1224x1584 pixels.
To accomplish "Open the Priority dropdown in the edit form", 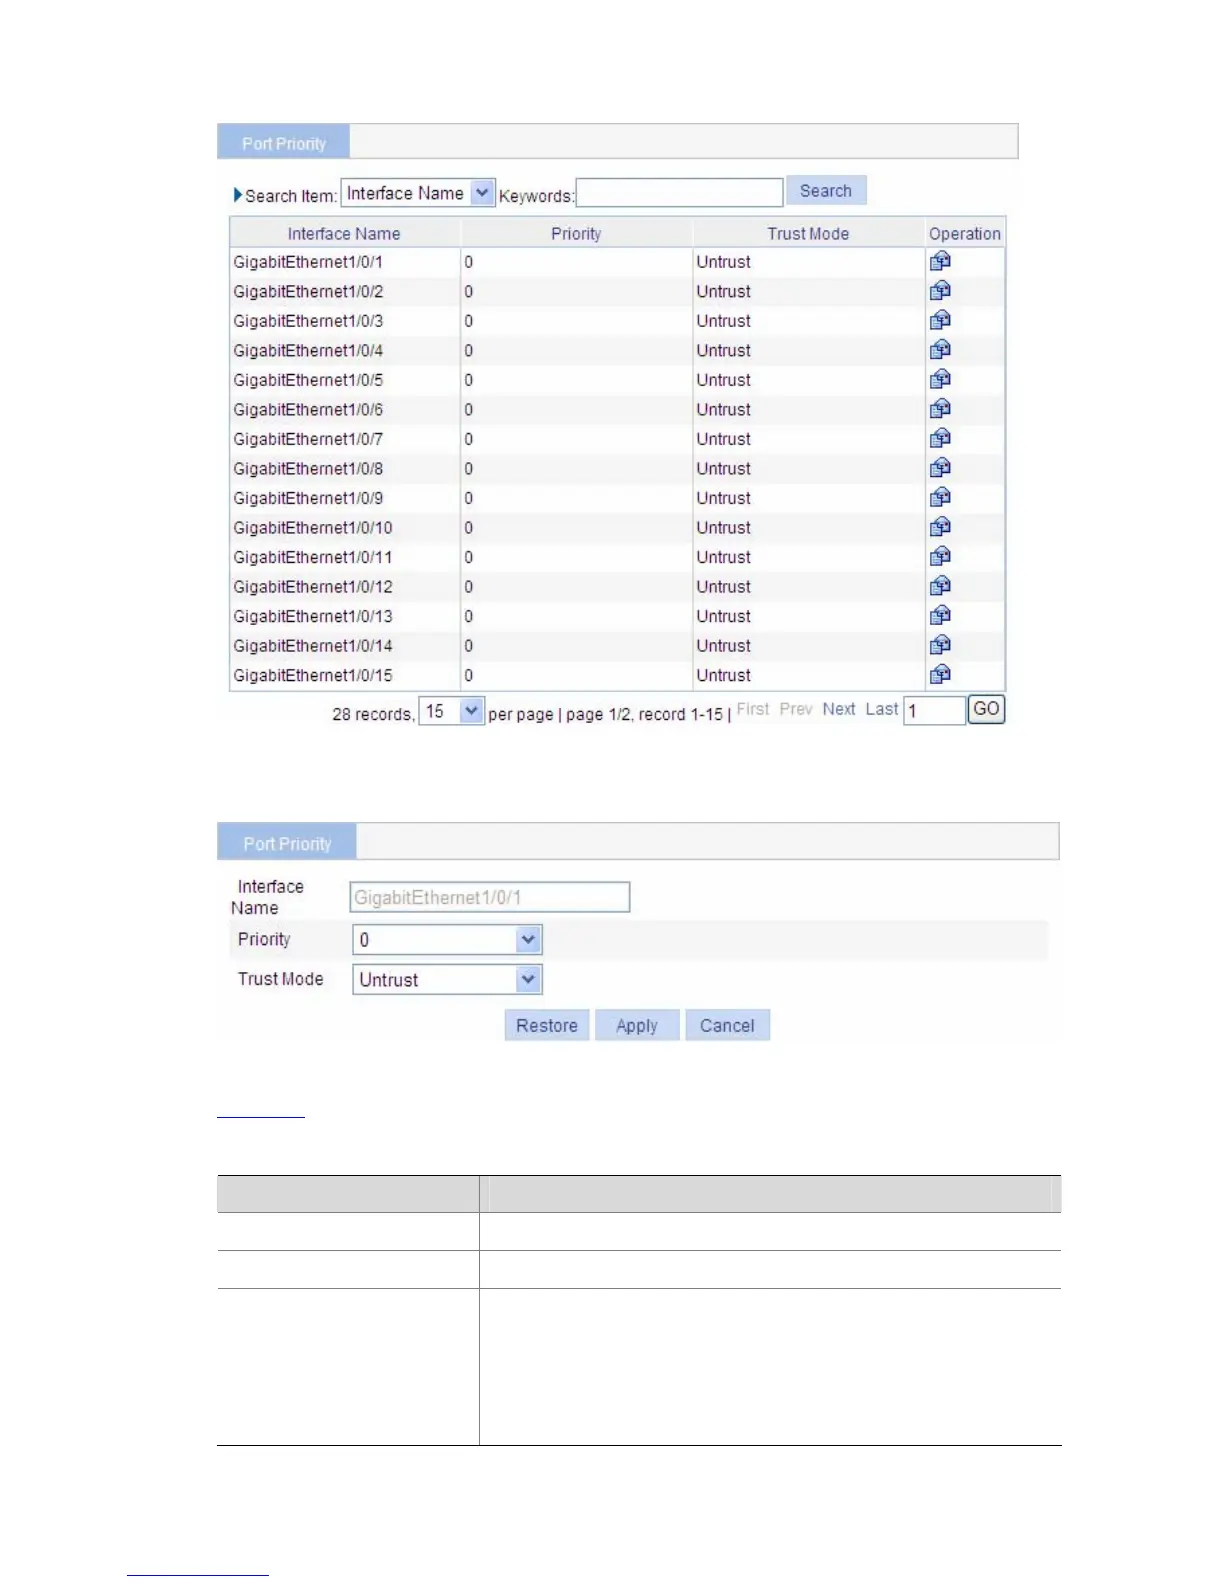I will [447, 939].
